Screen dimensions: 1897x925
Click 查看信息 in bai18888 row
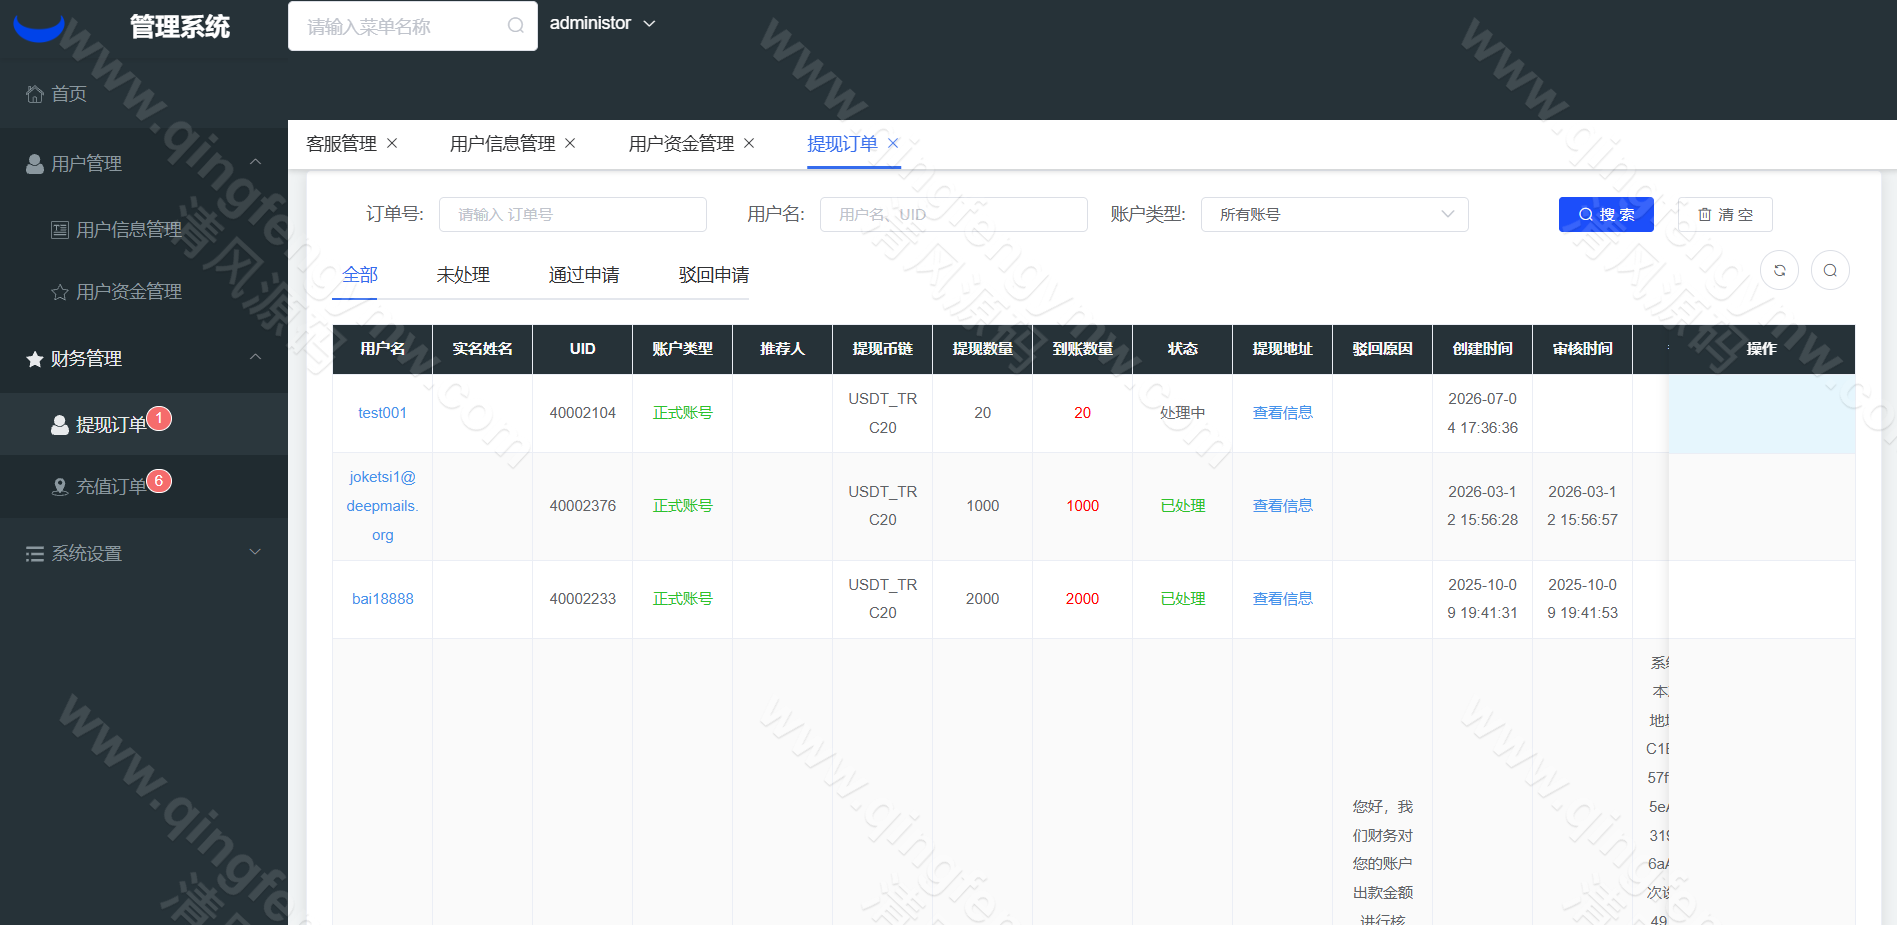click(1283, 599)
